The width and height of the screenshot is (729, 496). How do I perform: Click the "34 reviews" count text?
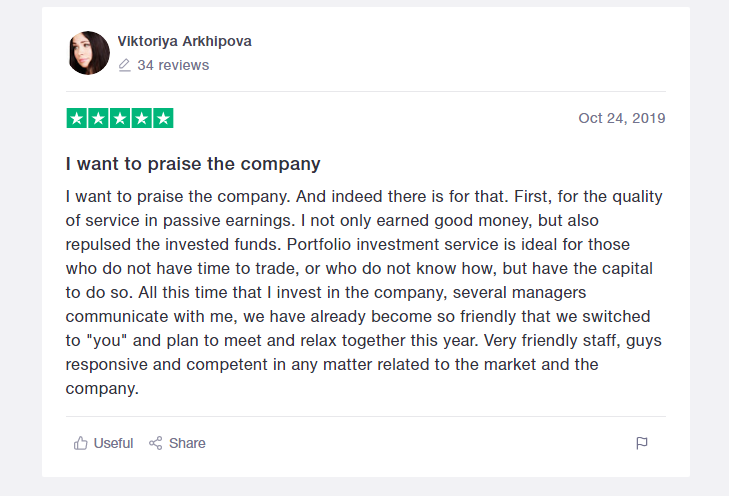pos(173,65)
